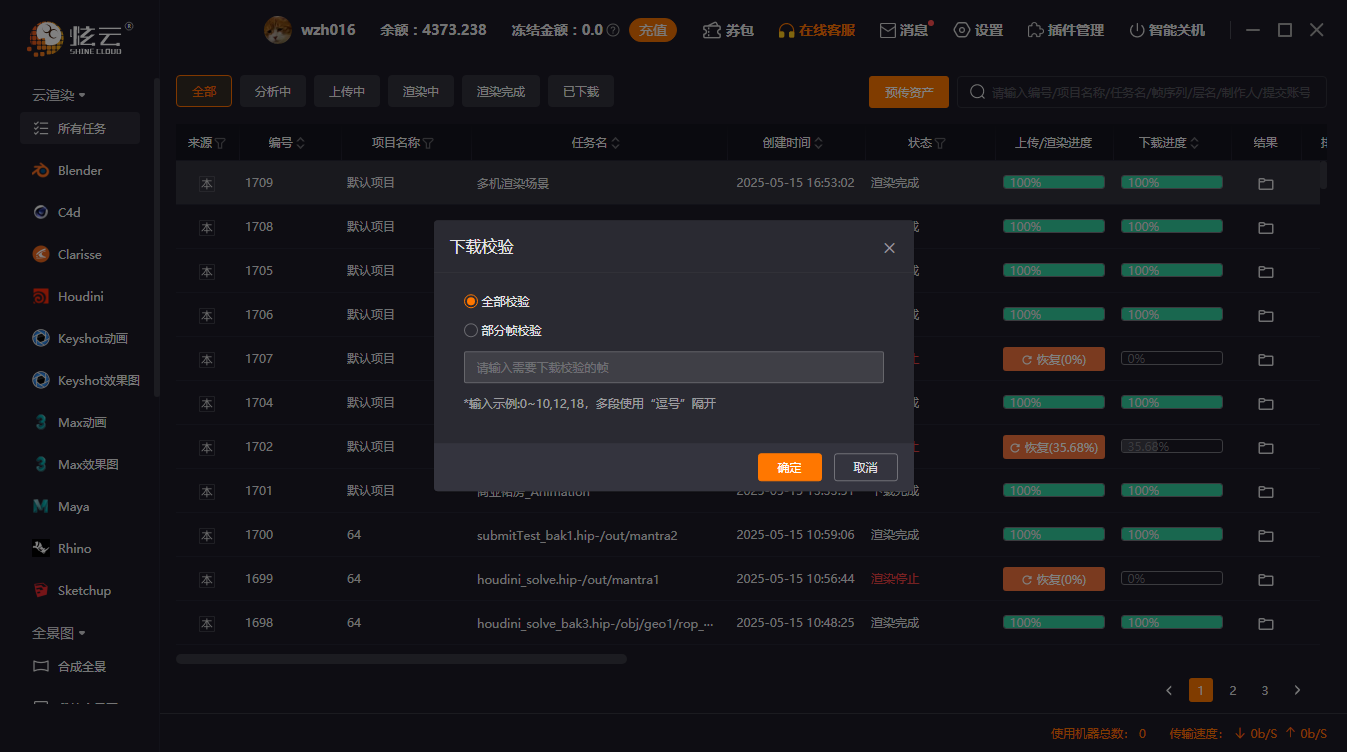Open result folder for task 1700
Screen dimensions: 1347x752
click(1265, 535)
